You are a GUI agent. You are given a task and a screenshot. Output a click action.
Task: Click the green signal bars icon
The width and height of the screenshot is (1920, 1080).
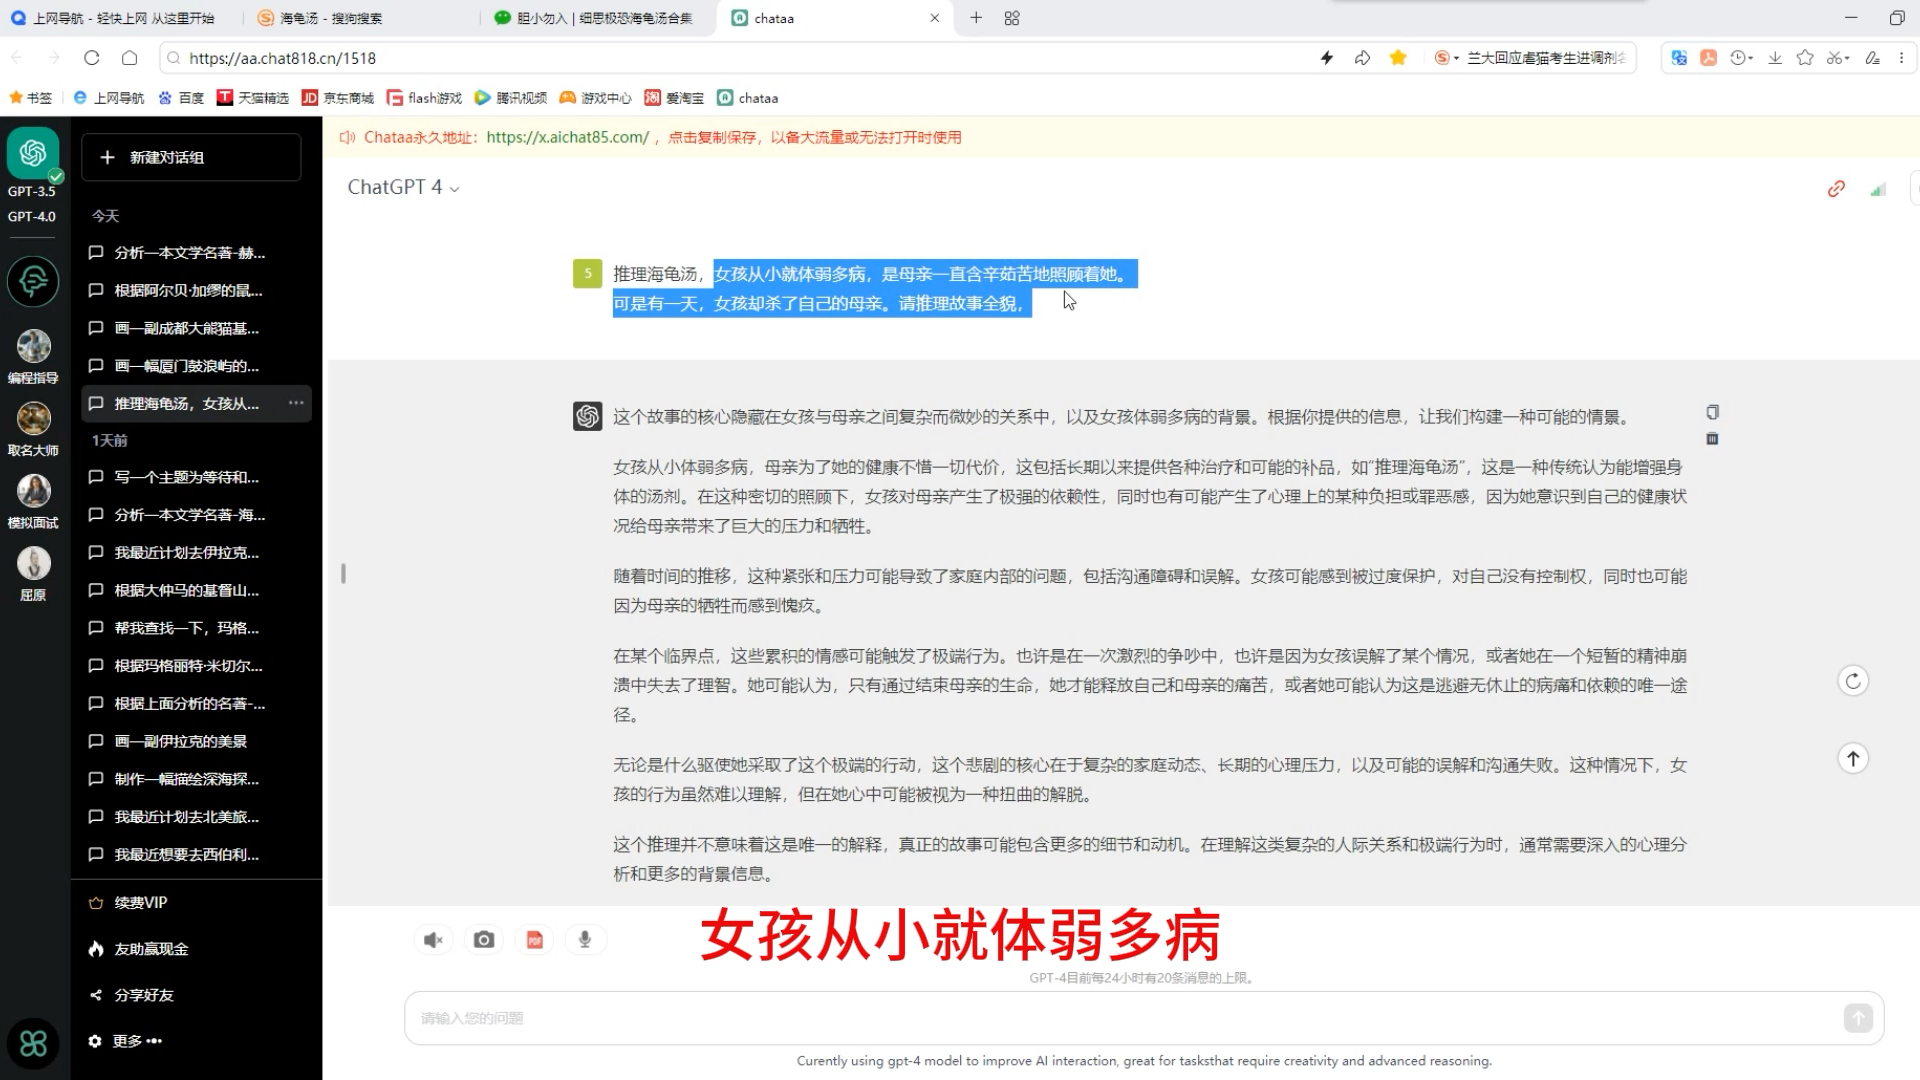[1878, 189]
